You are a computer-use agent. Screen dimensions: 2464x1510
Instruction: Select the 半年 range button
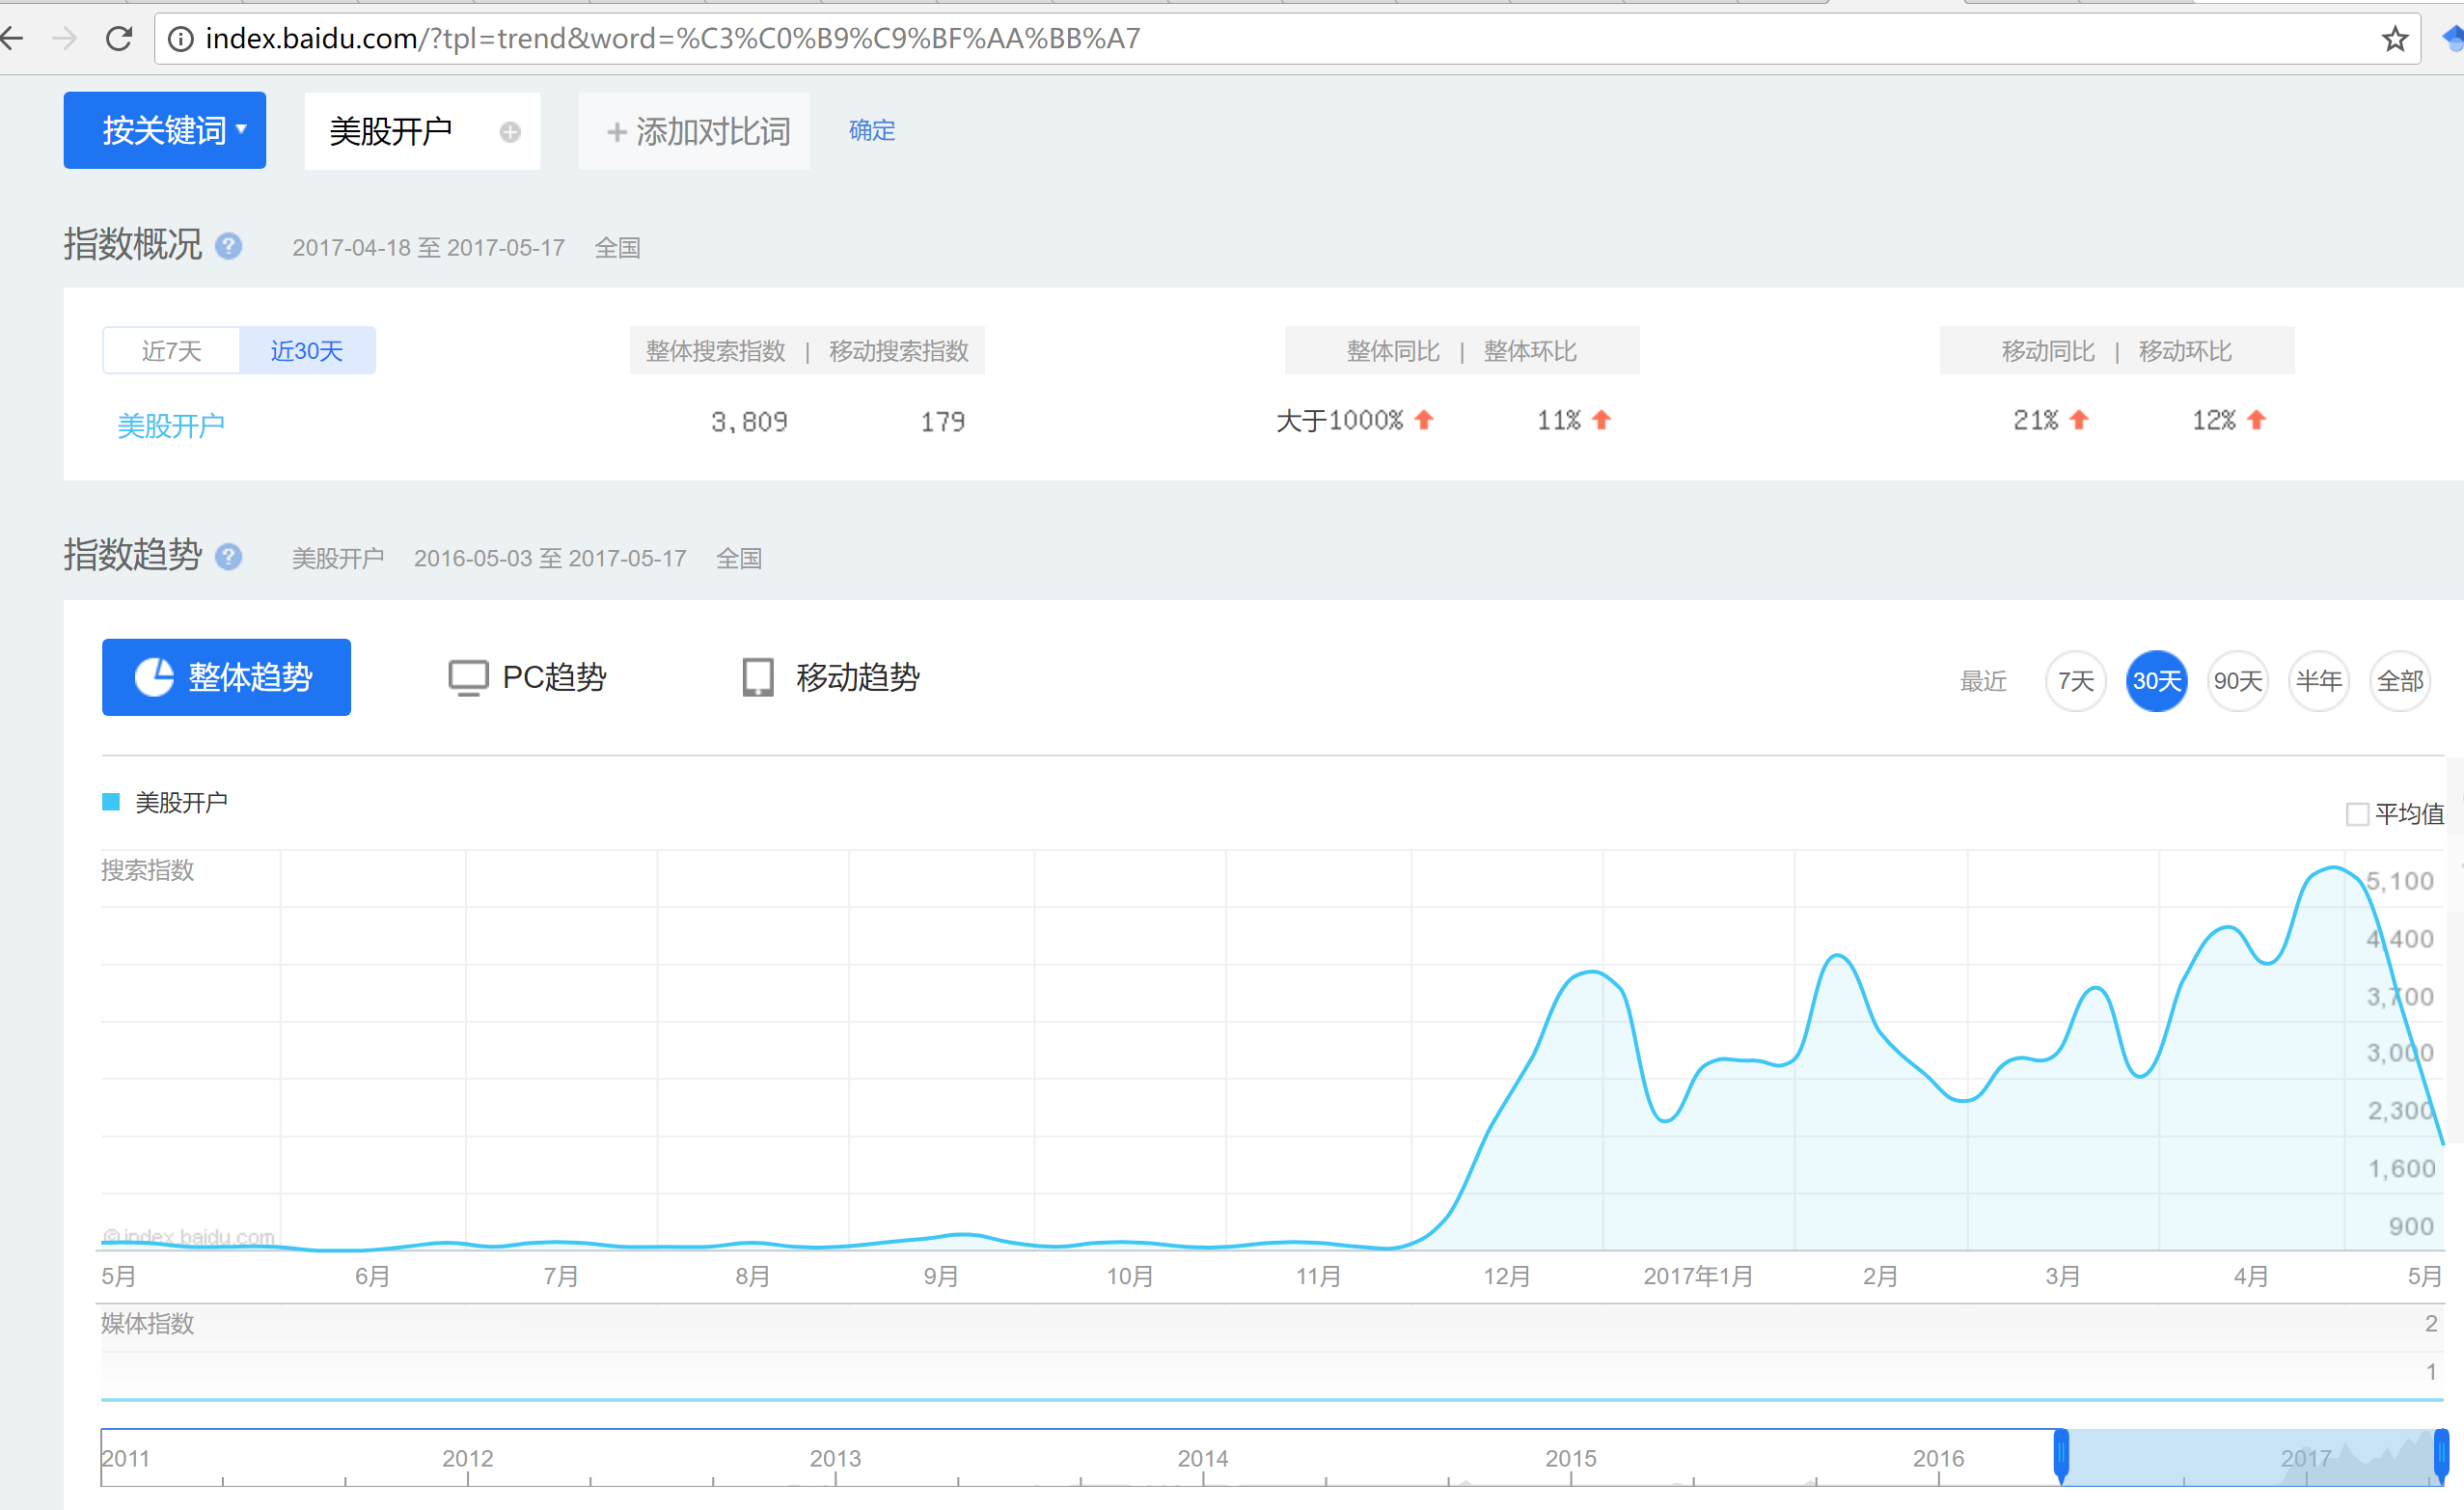[x=2319, y=681]
